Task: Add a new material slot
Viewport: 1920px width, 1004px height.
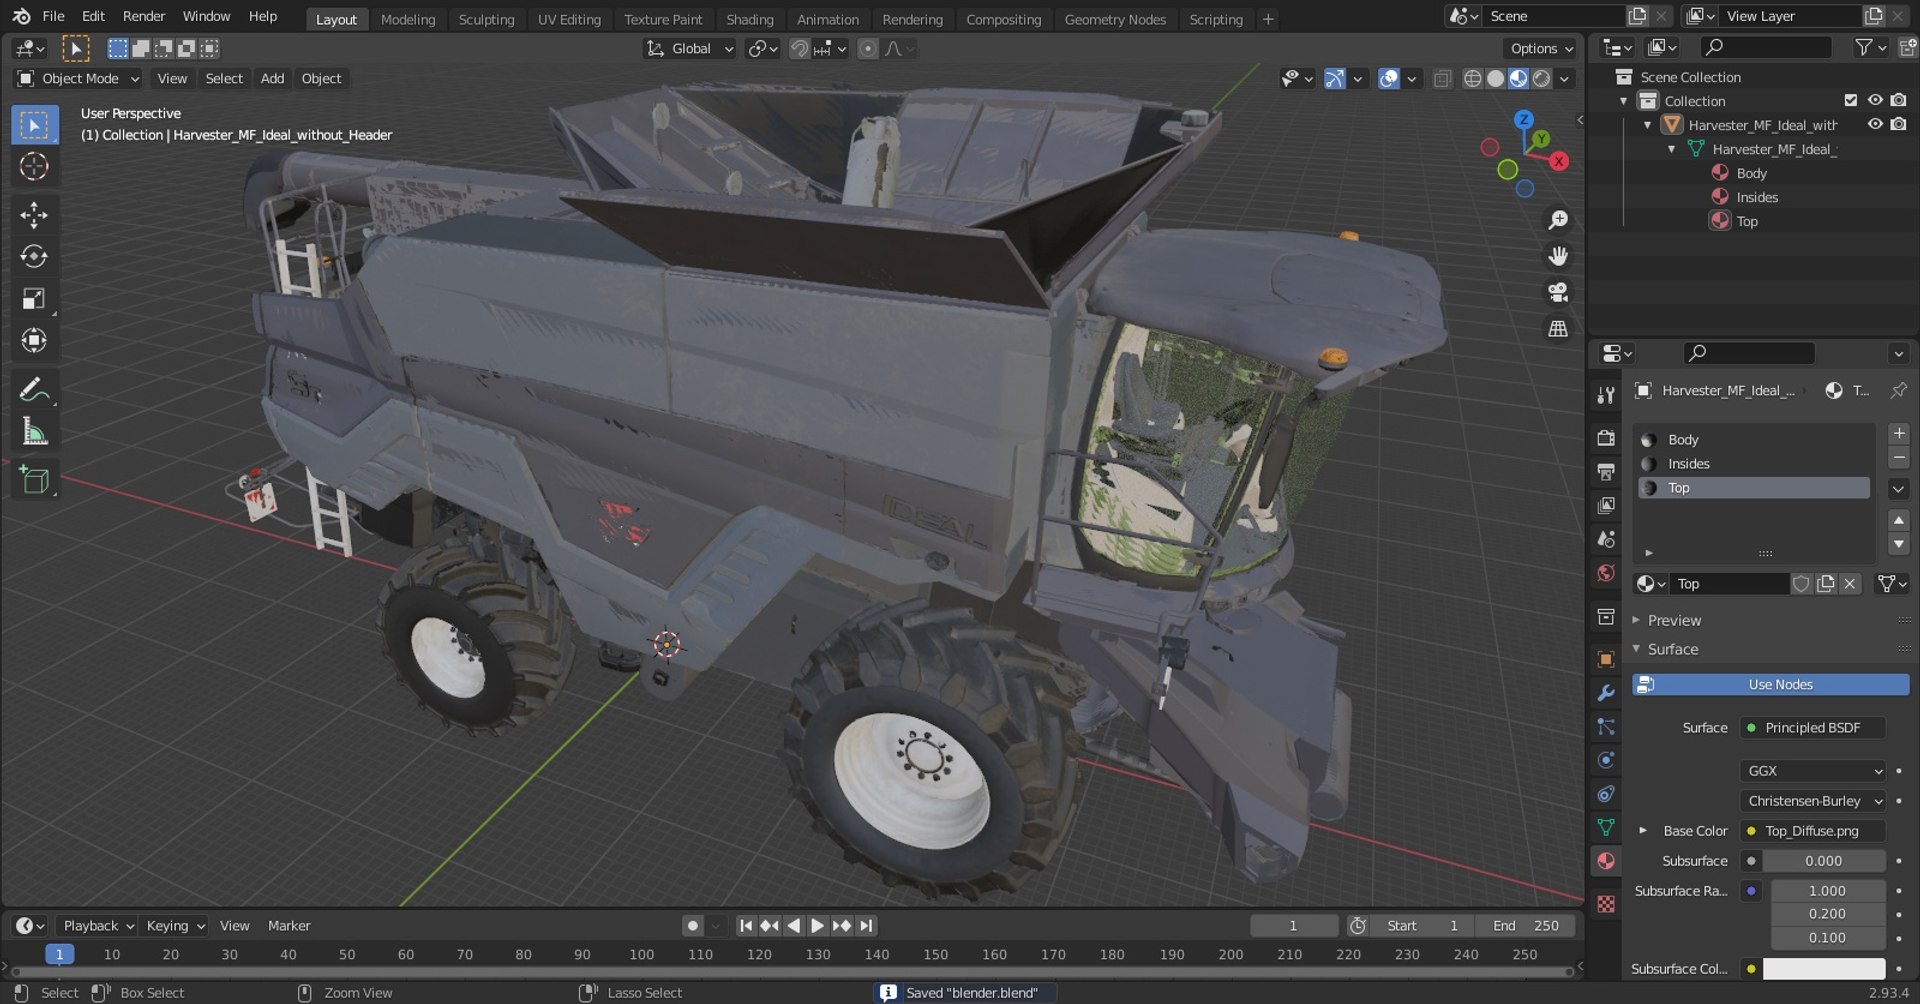Action: point(1898,433)
